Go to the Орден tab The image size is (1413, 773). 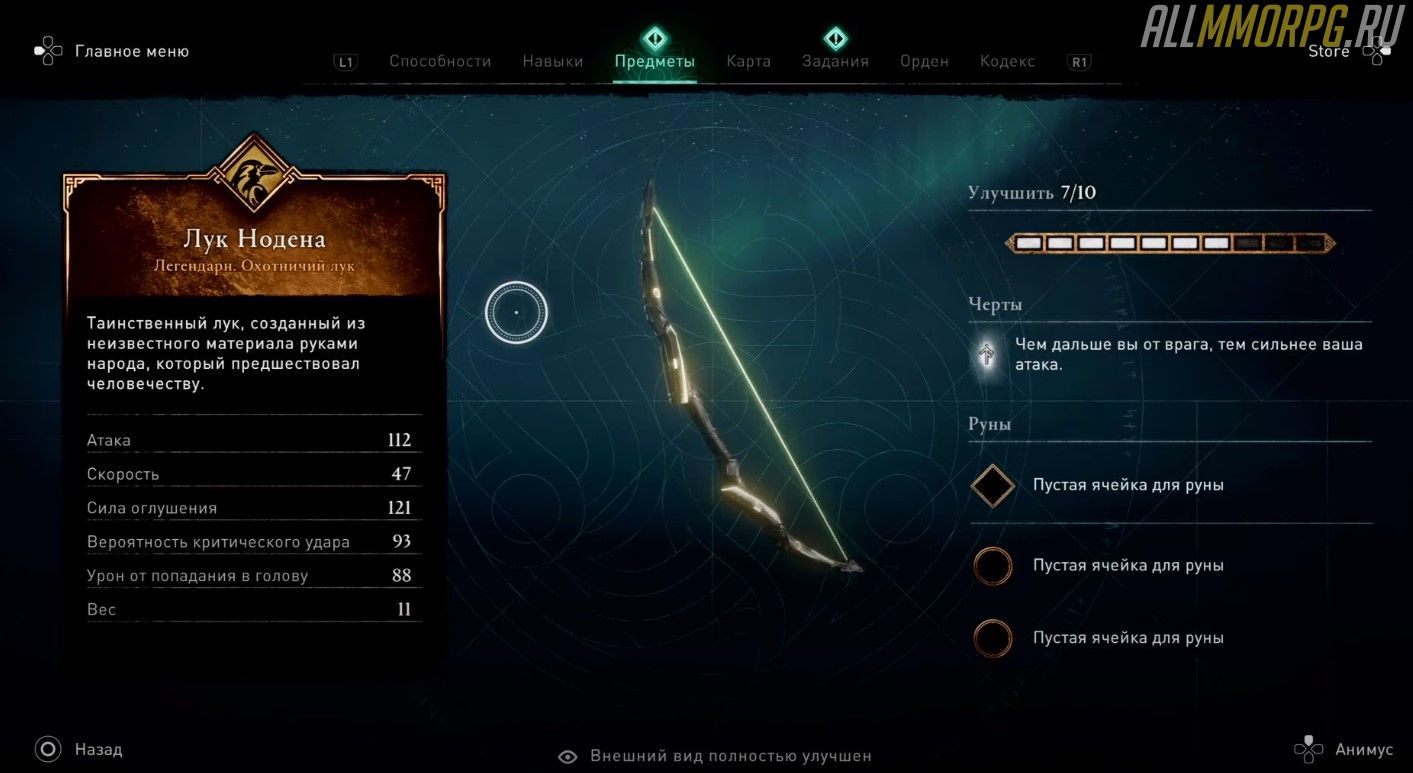[924, 61]
